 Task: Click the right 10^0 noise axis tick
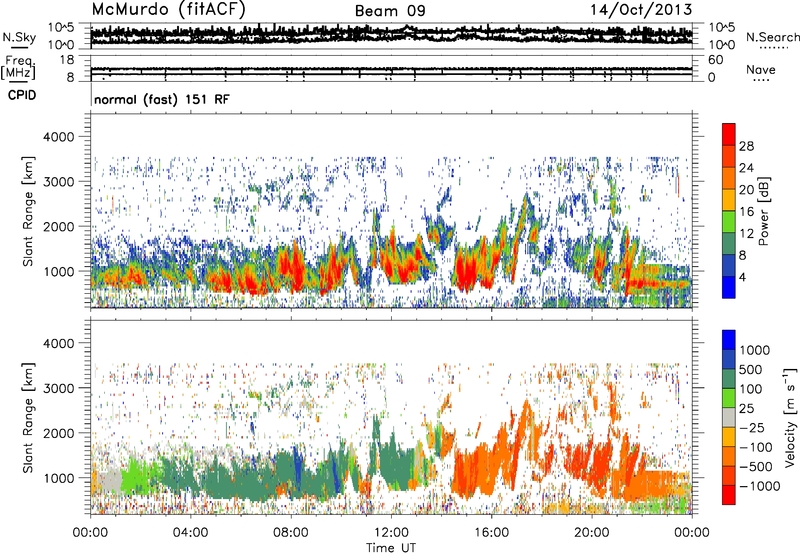click(x=722, y=45)
